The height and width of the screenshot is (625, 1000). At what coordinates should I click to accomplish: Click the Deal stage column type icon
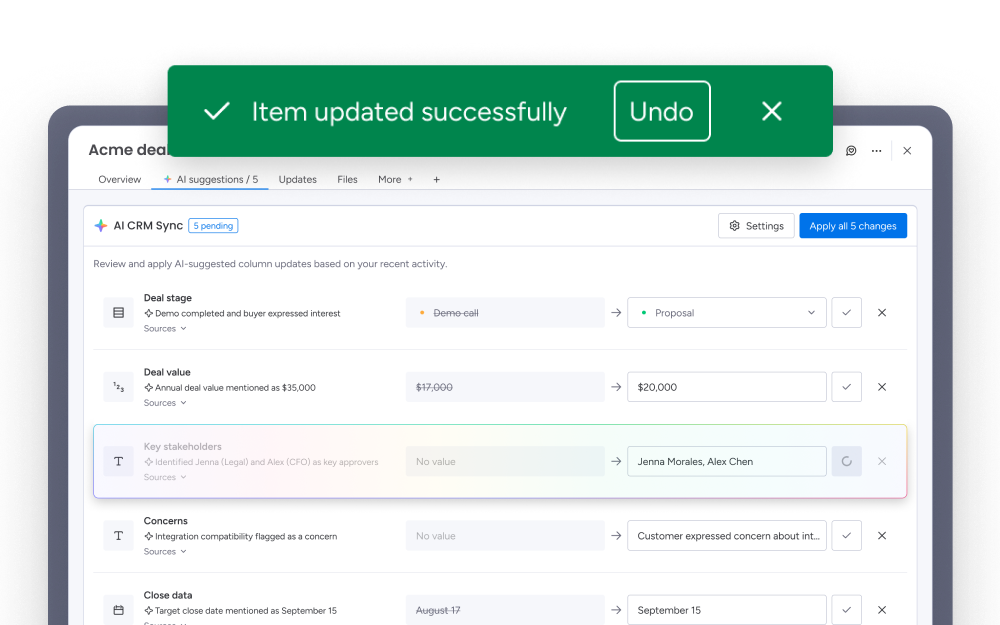[119, 312]
